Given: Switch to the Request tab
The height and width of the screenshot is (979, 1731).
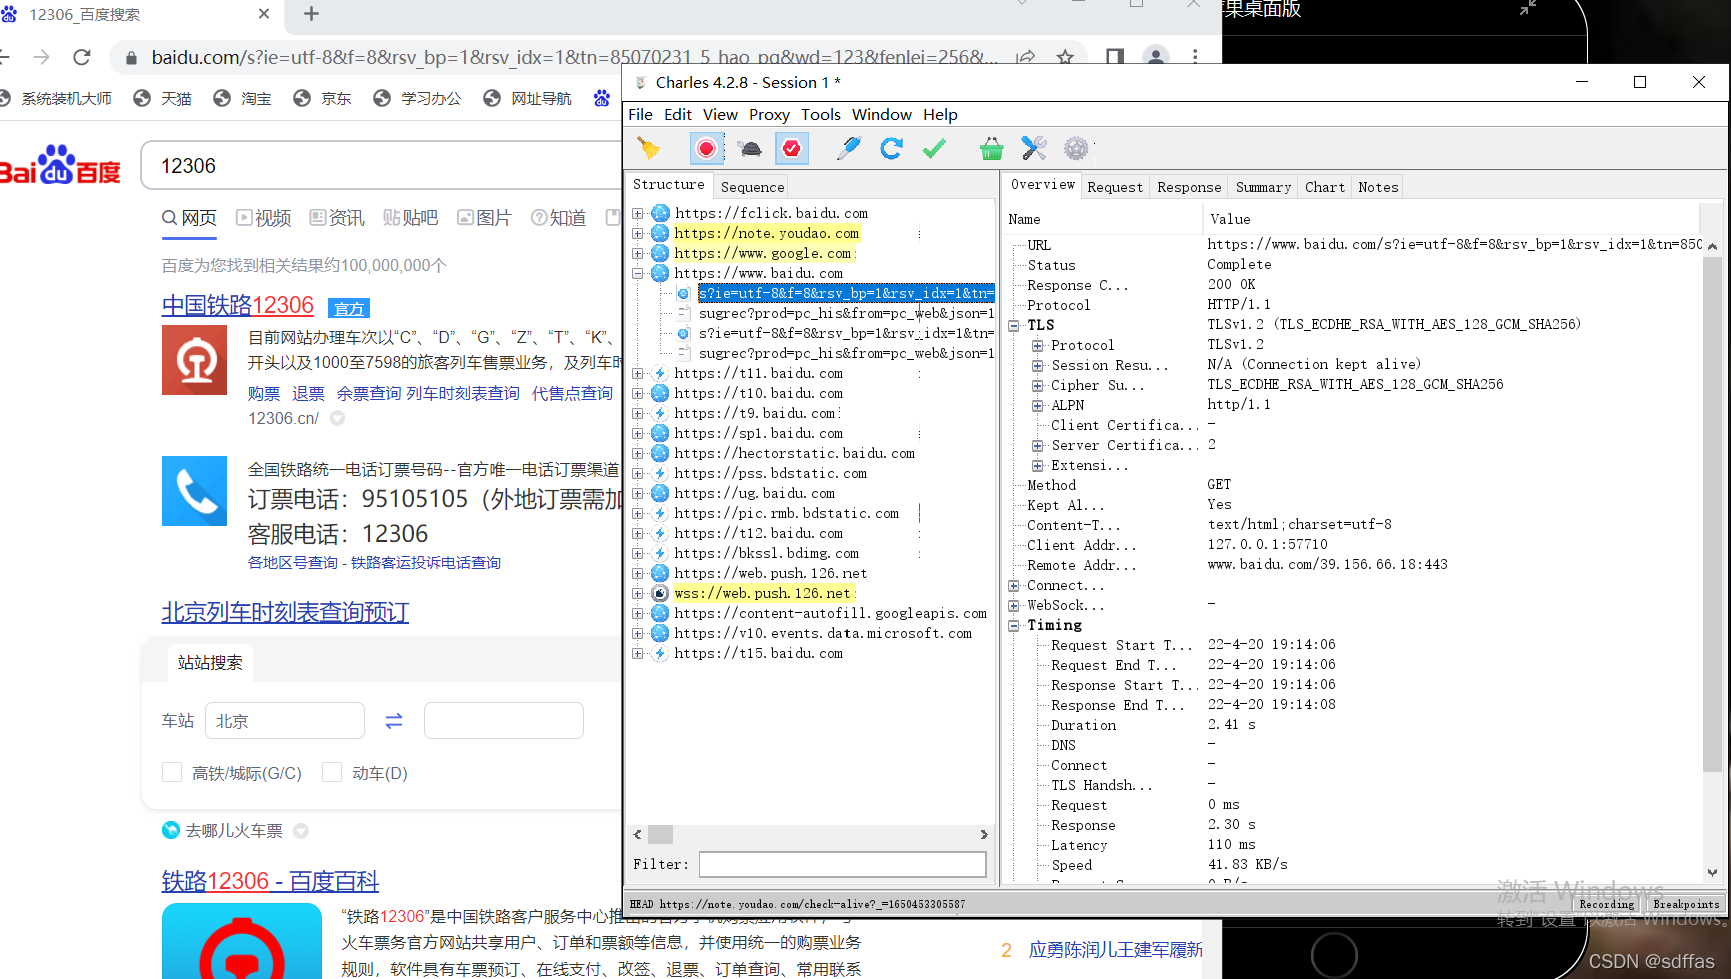Looking at the screenshot, I should (x=1115, y=187).
